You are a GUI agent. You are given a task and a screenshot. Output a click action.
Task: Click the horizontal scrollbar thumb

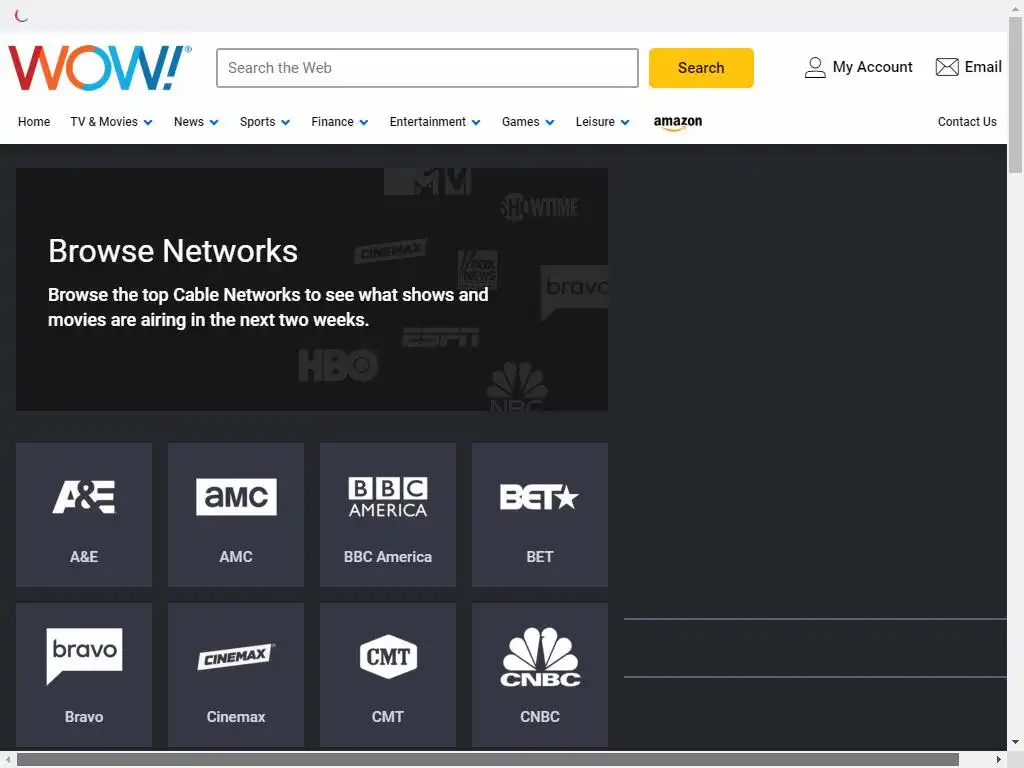click(488, 760)
